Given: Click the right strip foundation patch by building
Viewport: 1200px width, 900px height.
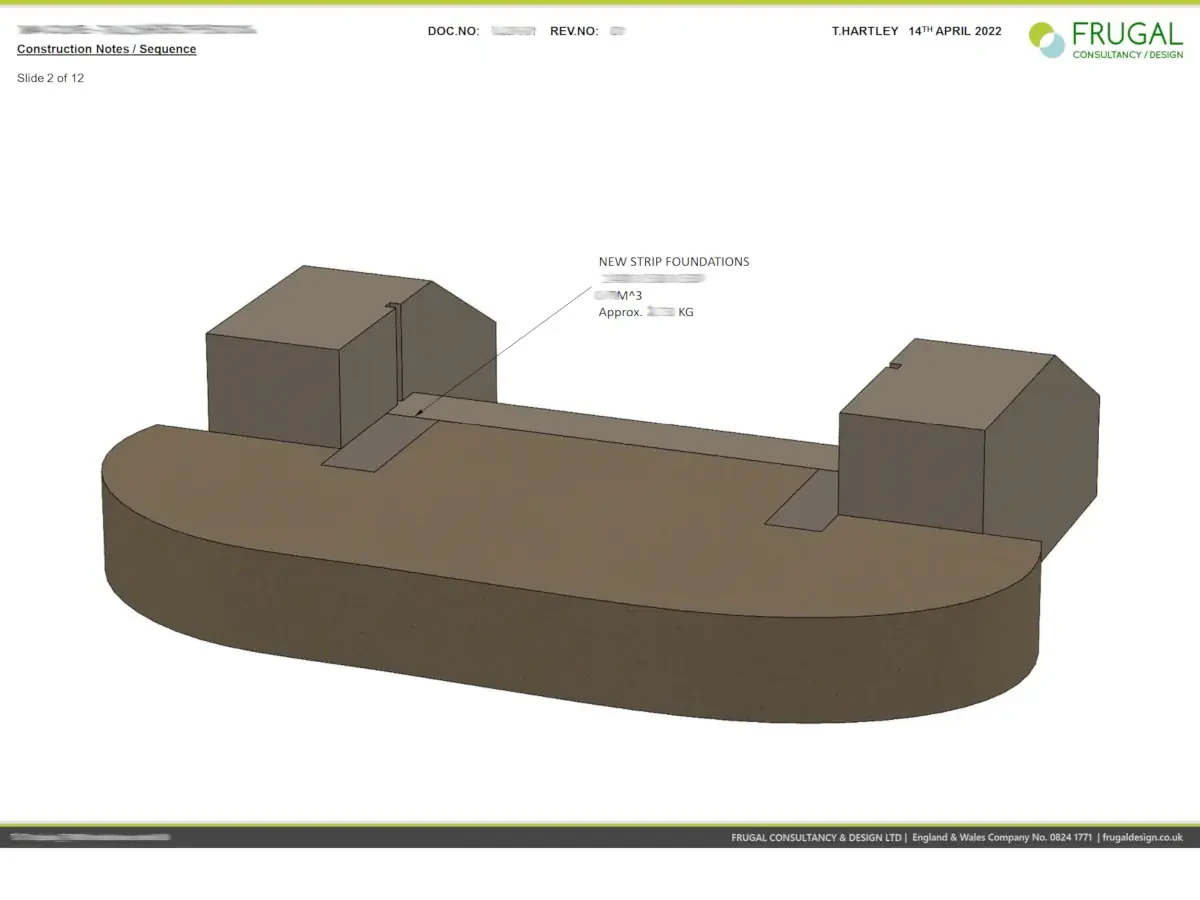Looking at the screenshot, I should (x=805, y=500).
